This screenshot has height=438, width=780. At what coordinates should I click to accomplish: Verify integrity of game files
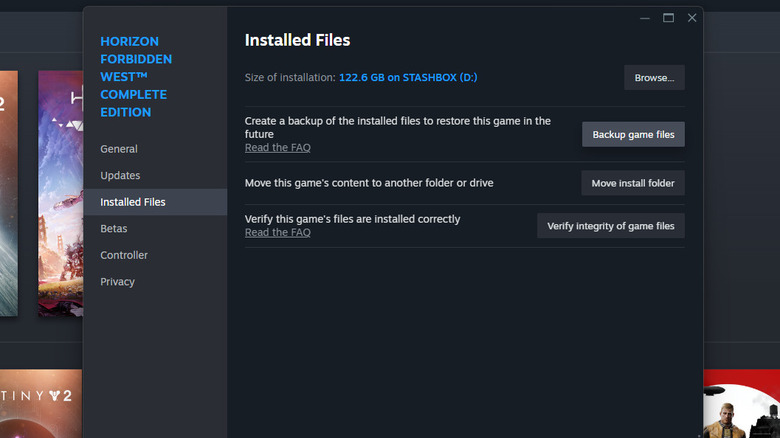tap(610, 226)
